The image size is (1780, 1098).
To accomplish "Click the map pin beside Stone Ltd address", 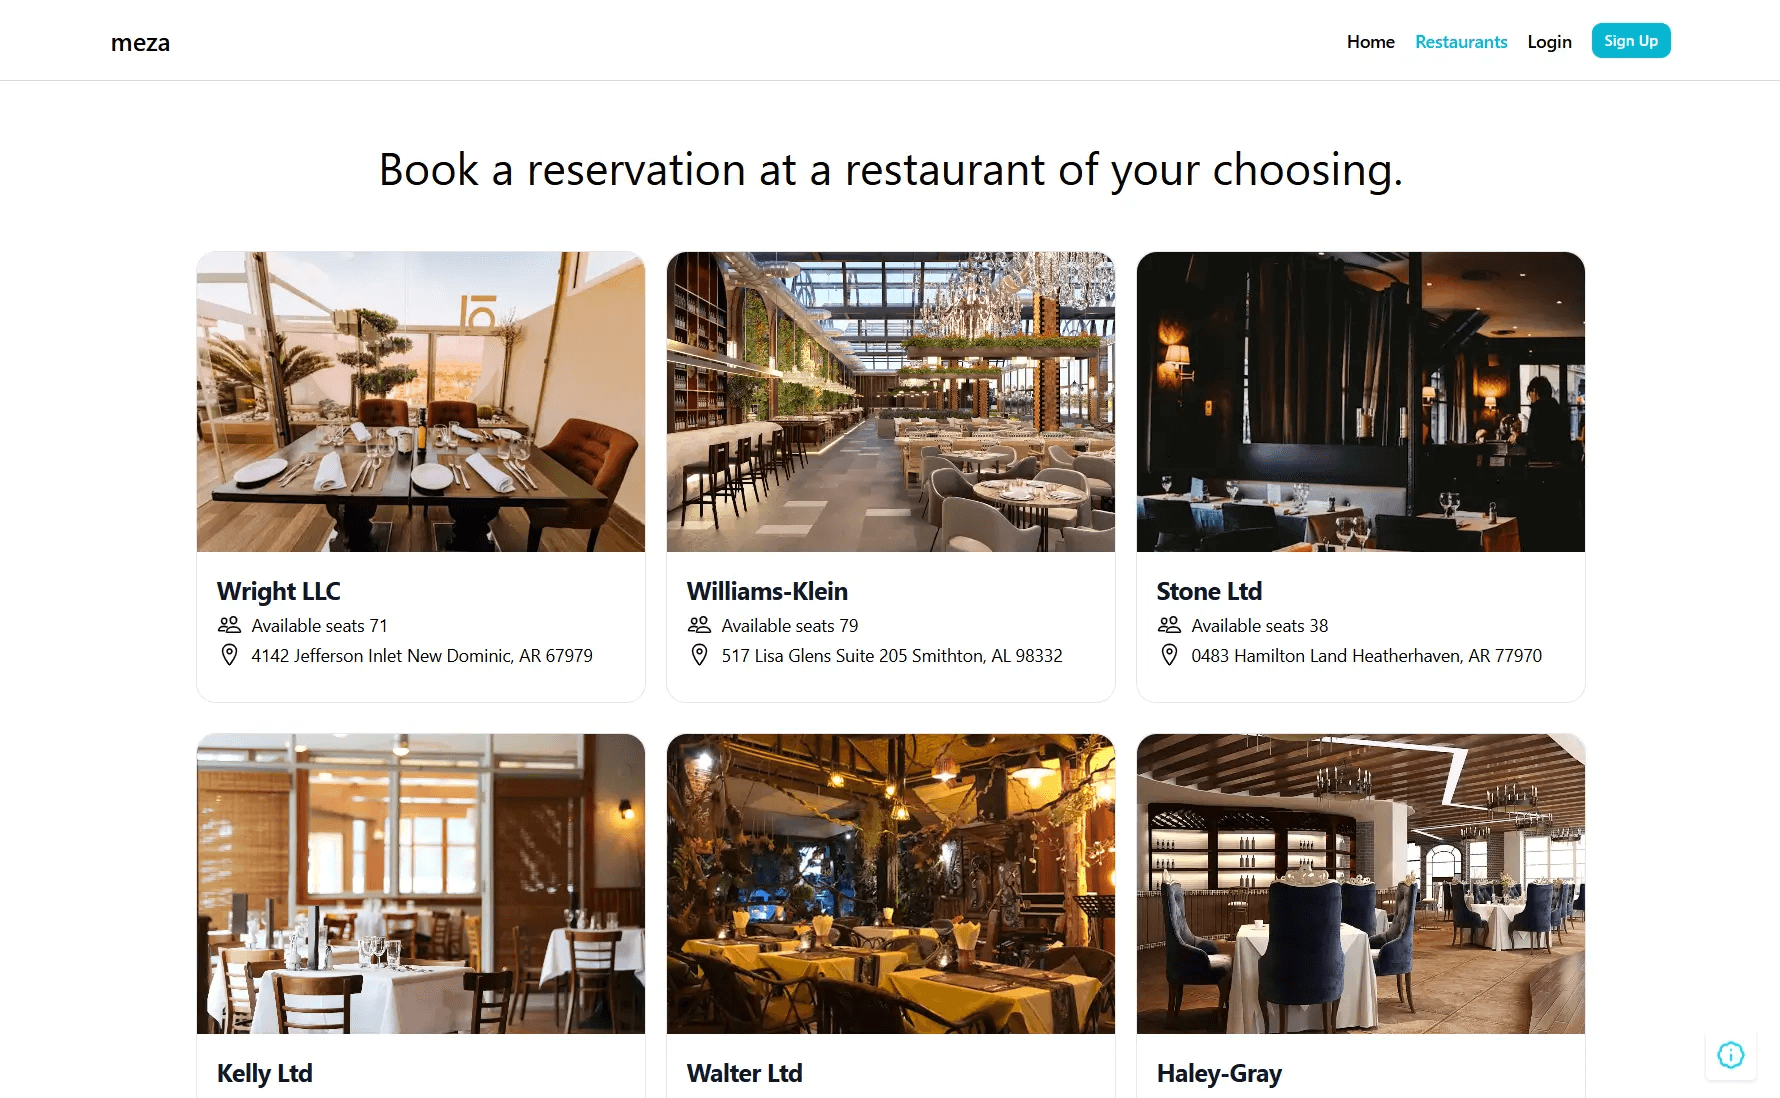I will coord(1169,655).
